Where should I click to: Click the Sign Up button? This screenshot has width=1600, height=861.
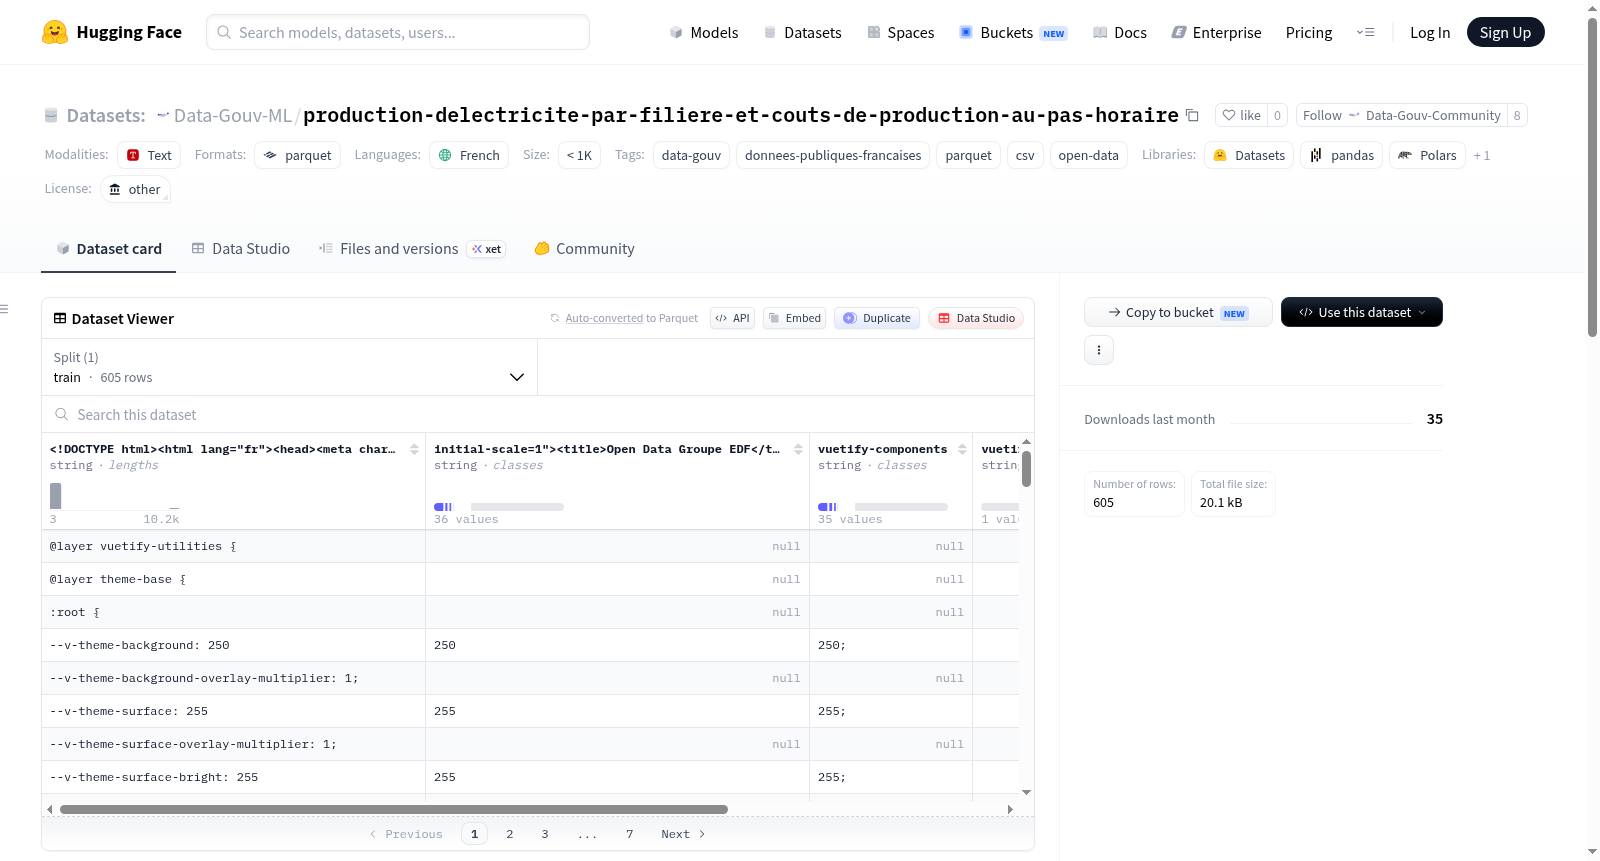[1505, 32]
